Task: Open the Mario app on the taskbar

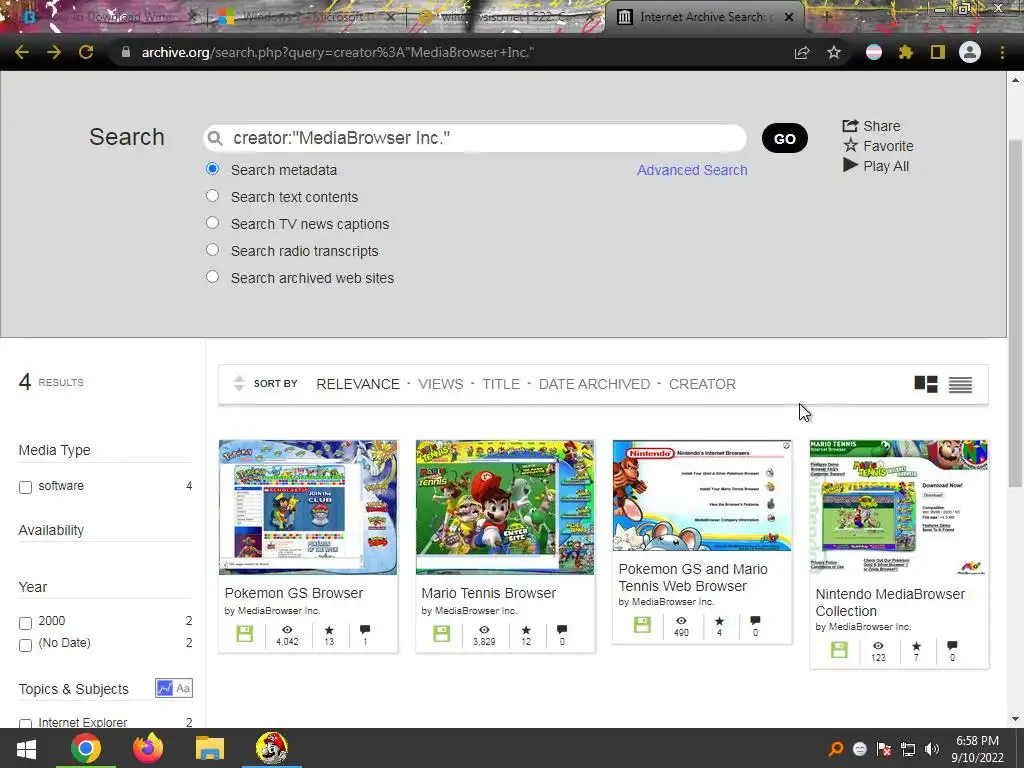Action: (x=272, y=748)
